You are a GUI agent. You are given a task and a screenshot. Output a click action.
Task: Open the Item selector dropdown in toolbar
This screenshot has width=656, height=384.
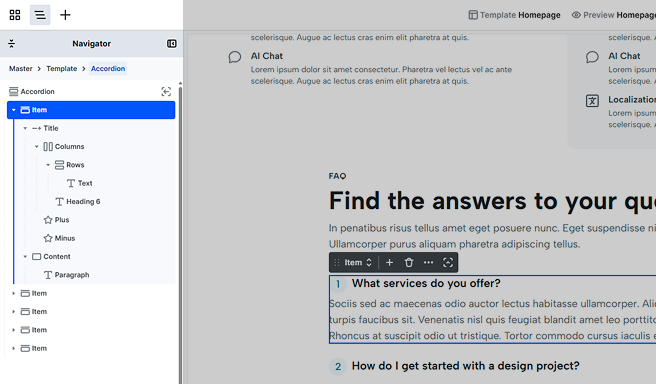pyautogui.click(x=358, y=263)
